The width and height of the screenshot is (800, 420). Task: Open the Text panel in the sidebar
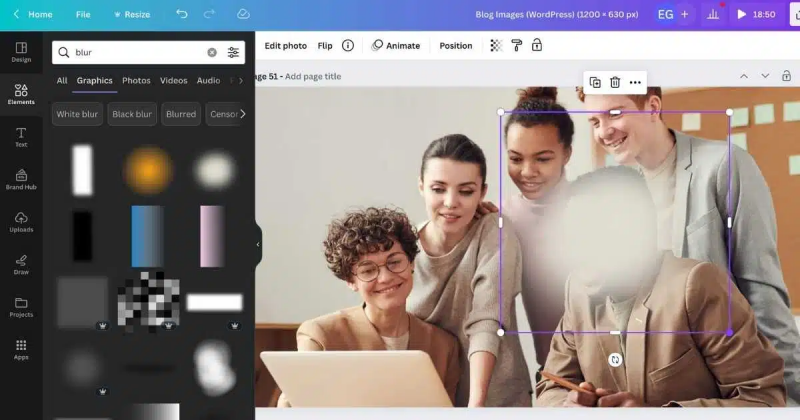tap(21, 137)
